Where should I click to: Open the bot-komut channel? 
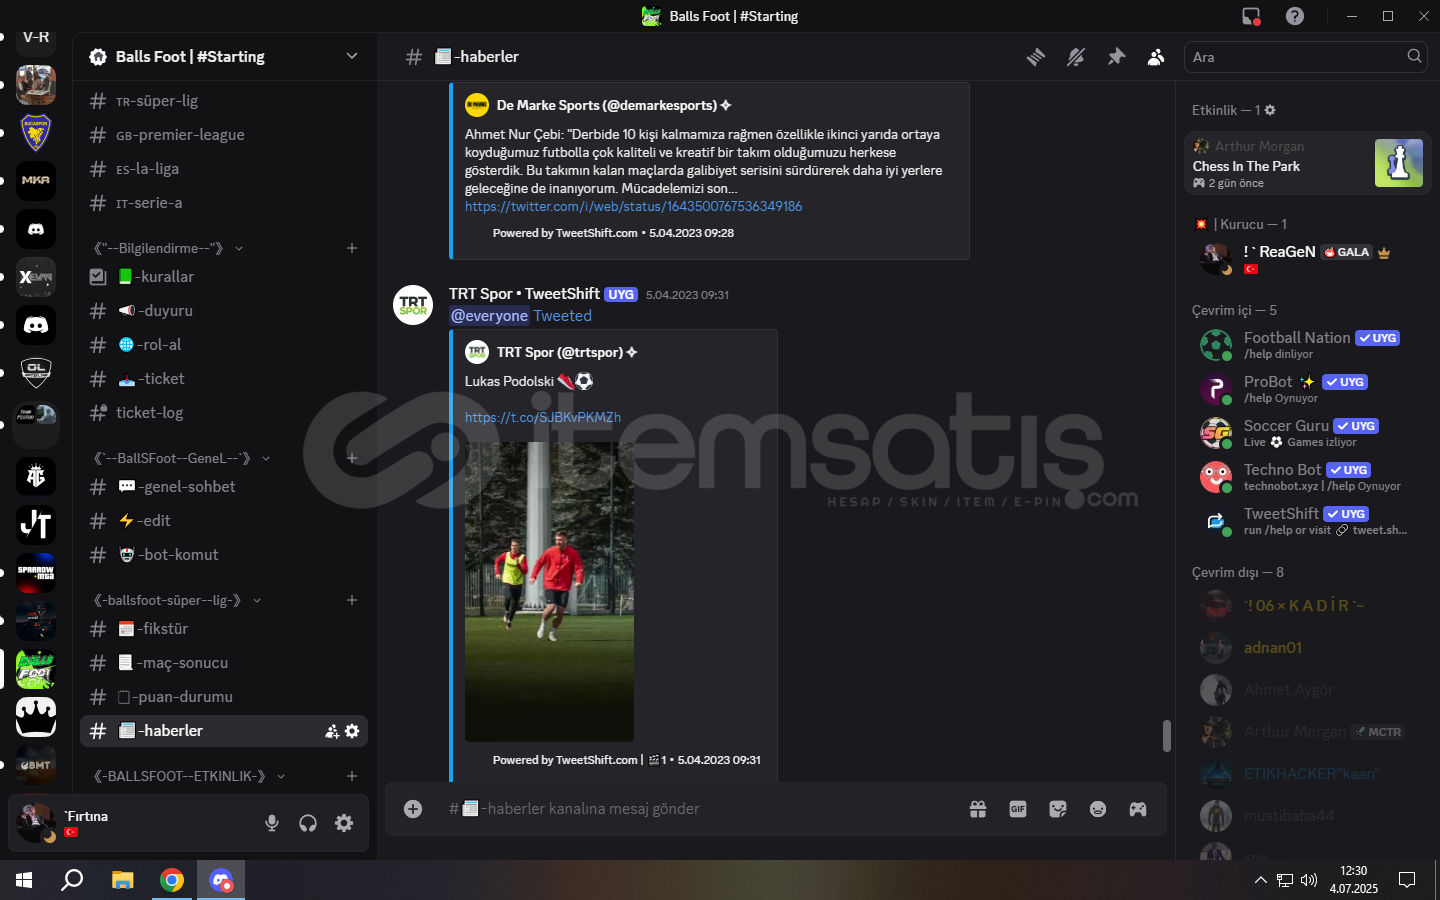224,555
